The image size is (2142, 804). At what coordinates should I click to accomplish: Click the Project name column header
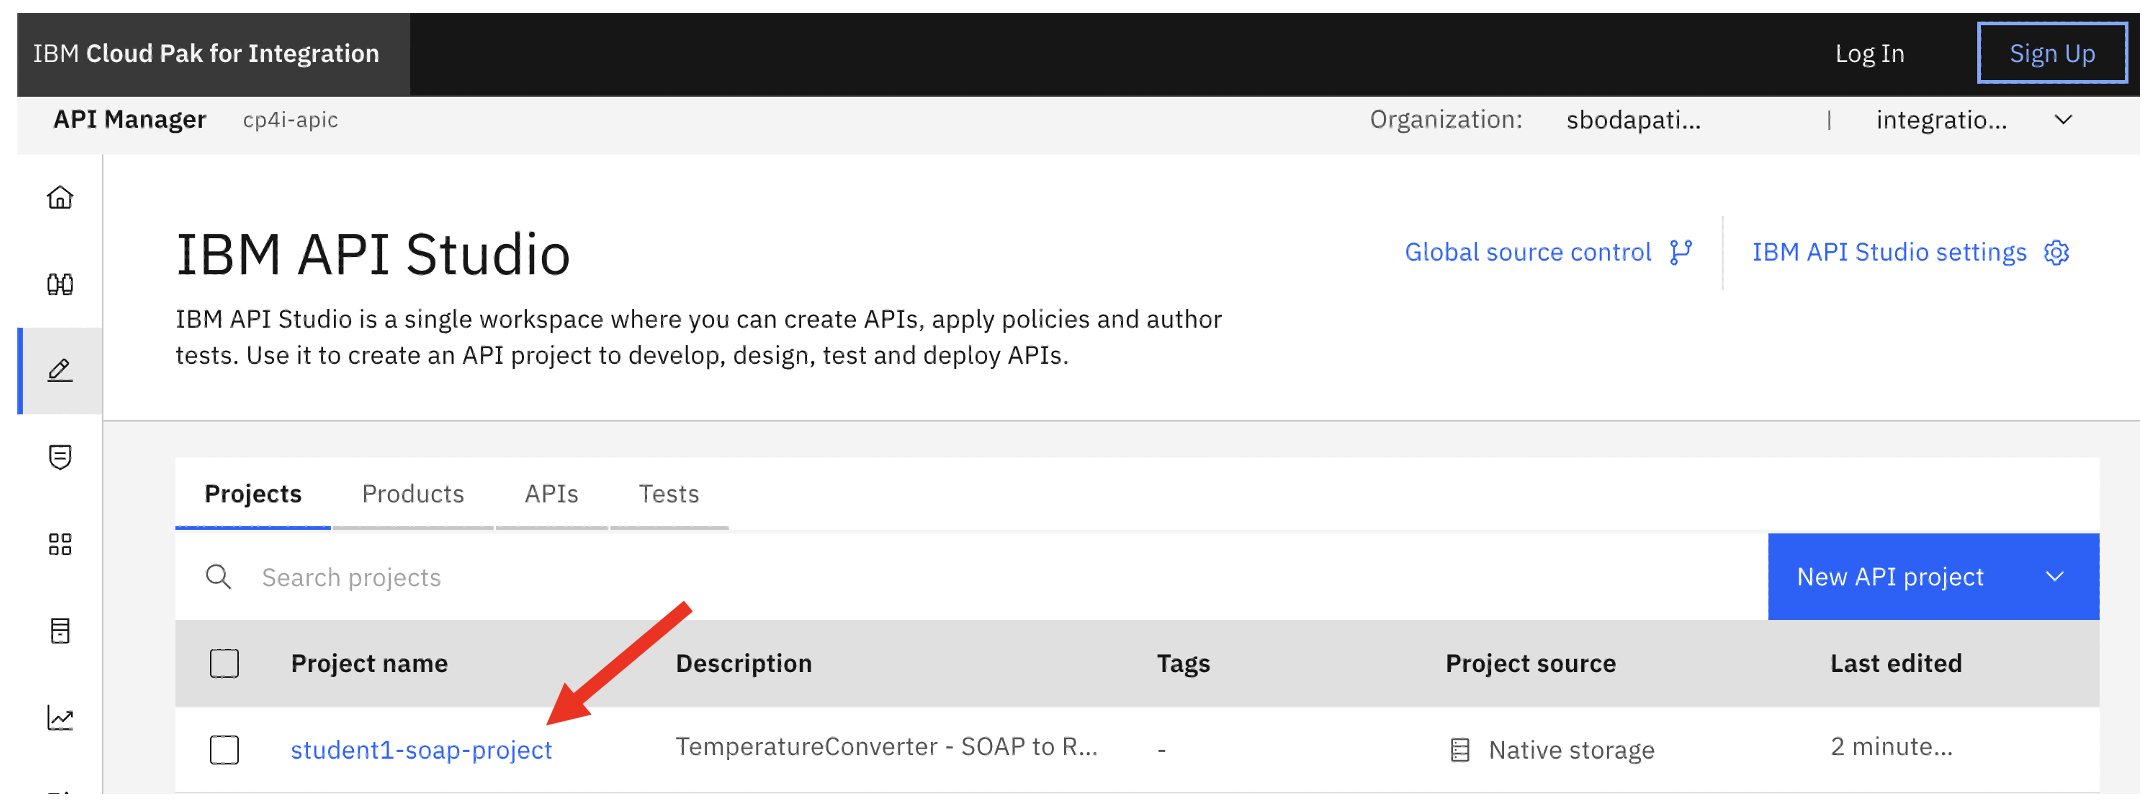(x=369, y=663)
